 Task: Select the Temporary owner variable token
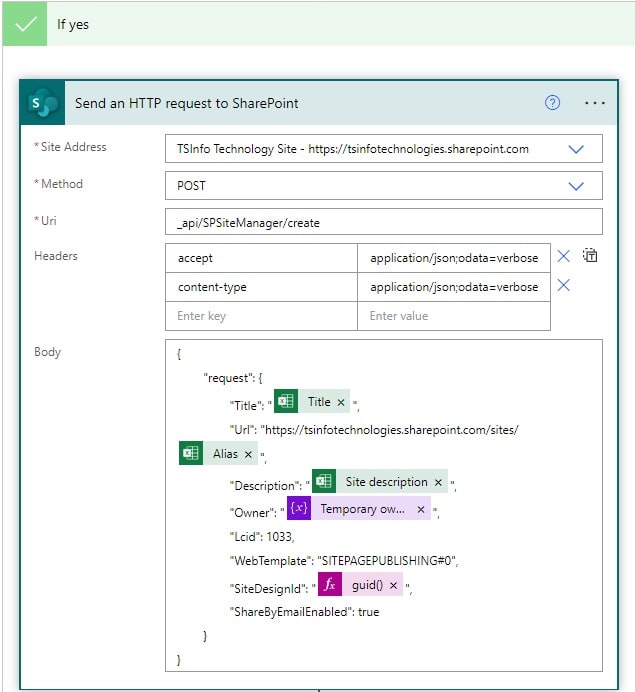pyautogui.click(x=359, y=508)
